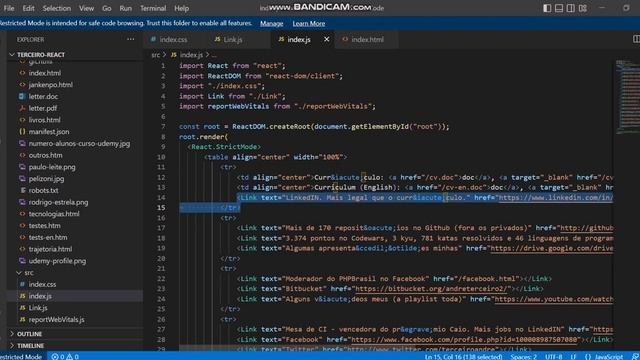Click 'import reportWebVitals' line 5
640x360 pixels.
277,107
